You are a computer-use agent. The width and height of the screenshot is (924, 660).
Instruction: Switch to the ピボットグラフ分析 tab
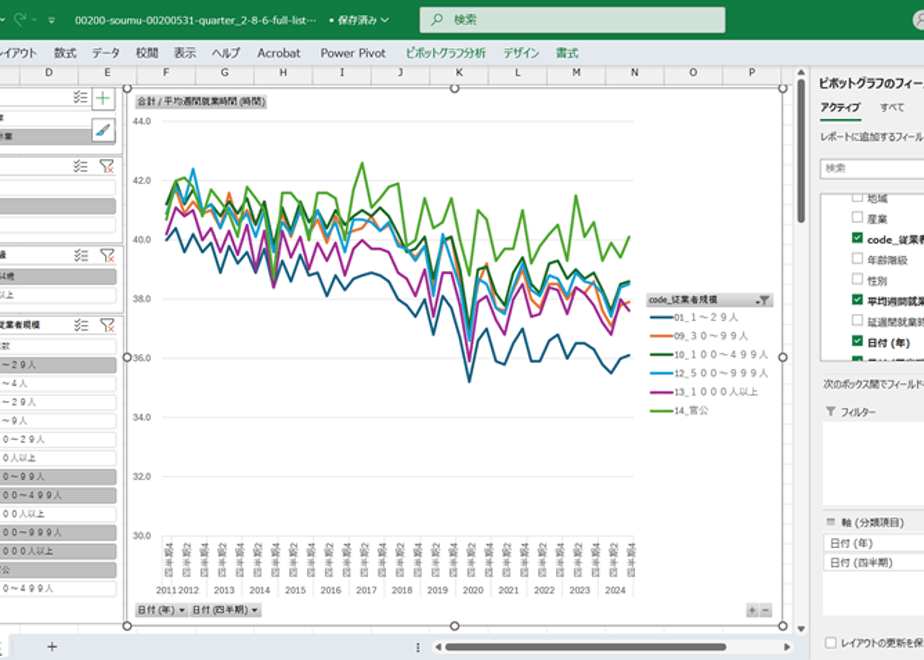pos(446,53)
